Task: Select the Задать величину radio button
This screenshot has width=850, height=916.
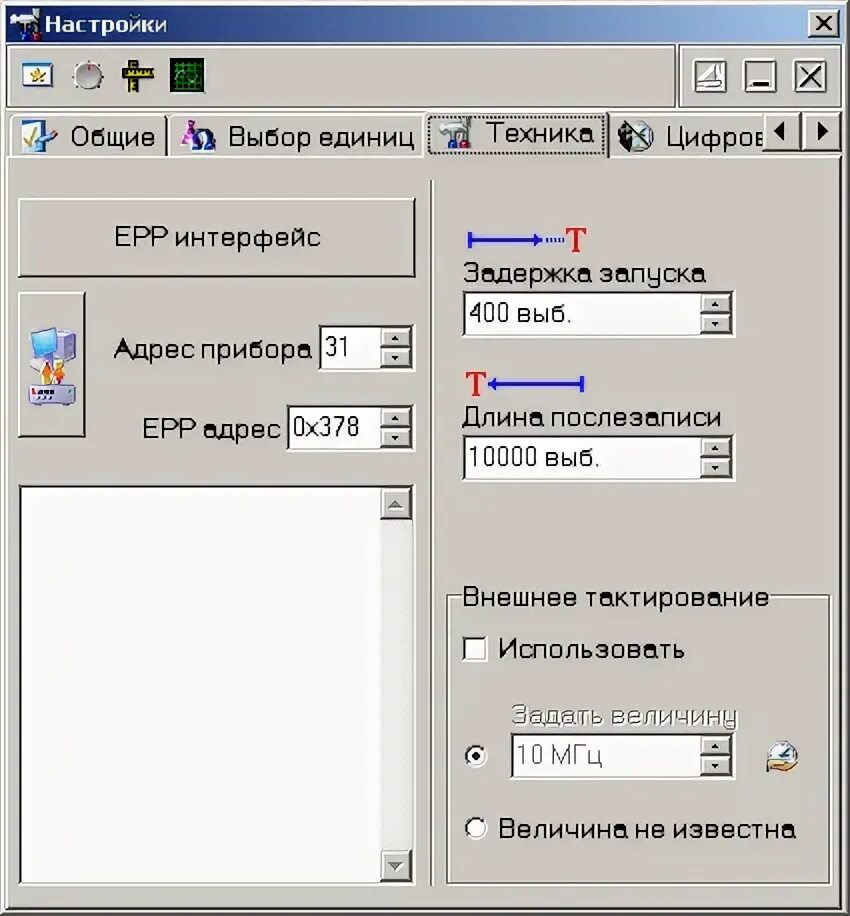Action: click(x=476, y=756)
